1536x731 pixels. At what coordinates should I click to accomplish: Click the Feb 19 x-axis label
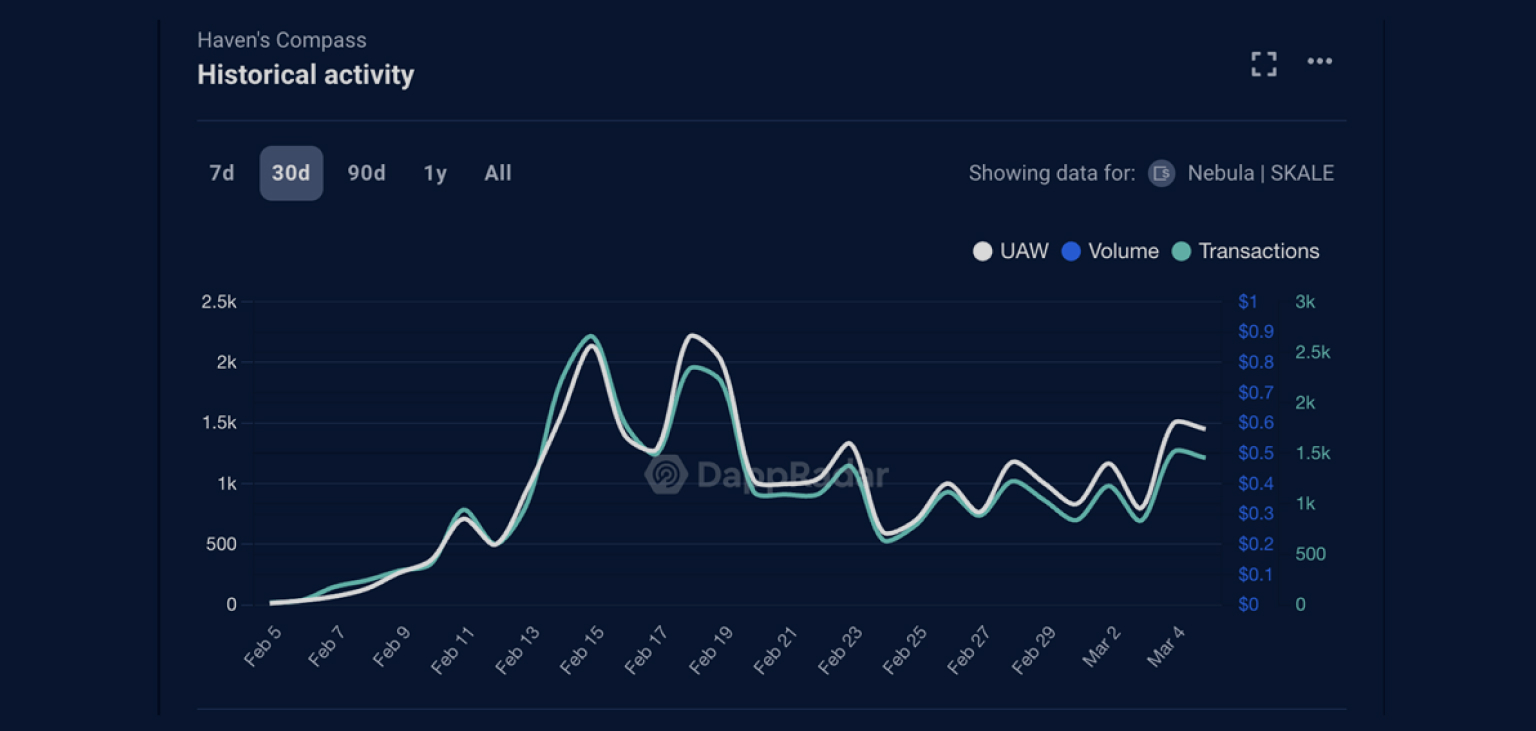point(711,647)
